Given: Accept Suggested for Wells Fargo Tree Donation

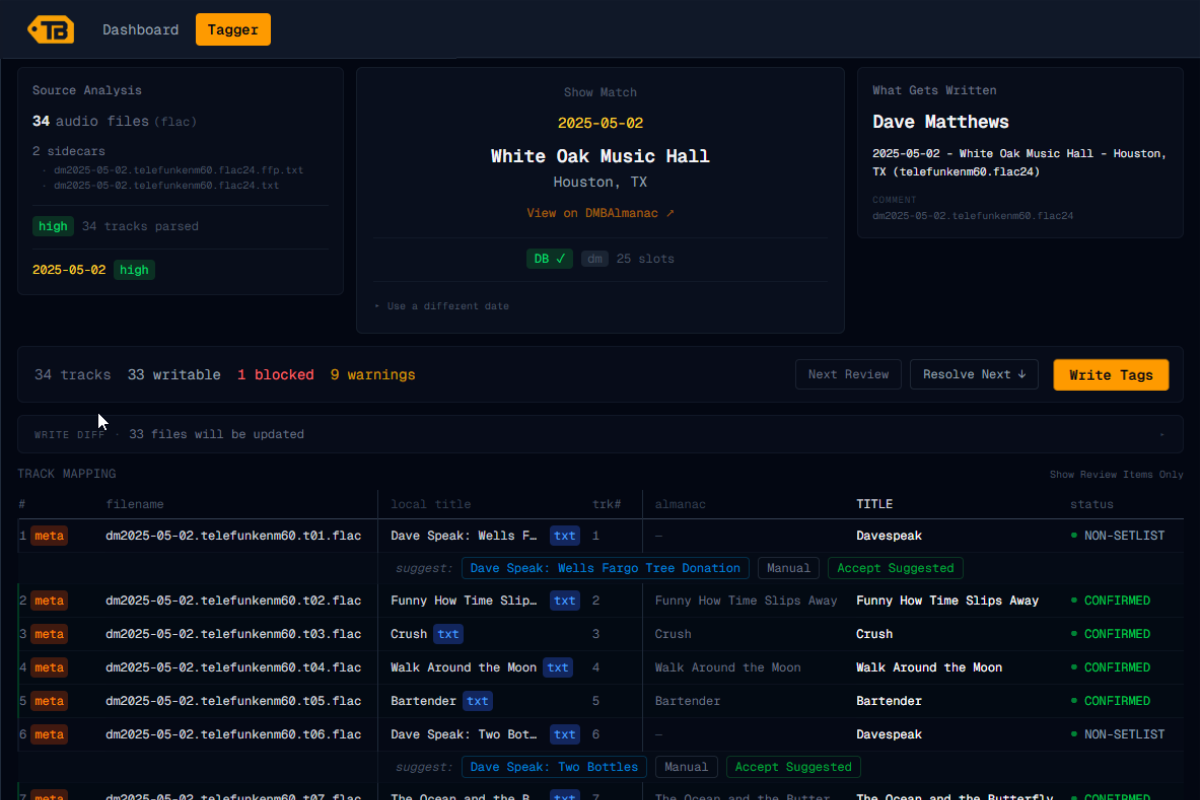Looking at the screenshot, I should pos(895,568).
